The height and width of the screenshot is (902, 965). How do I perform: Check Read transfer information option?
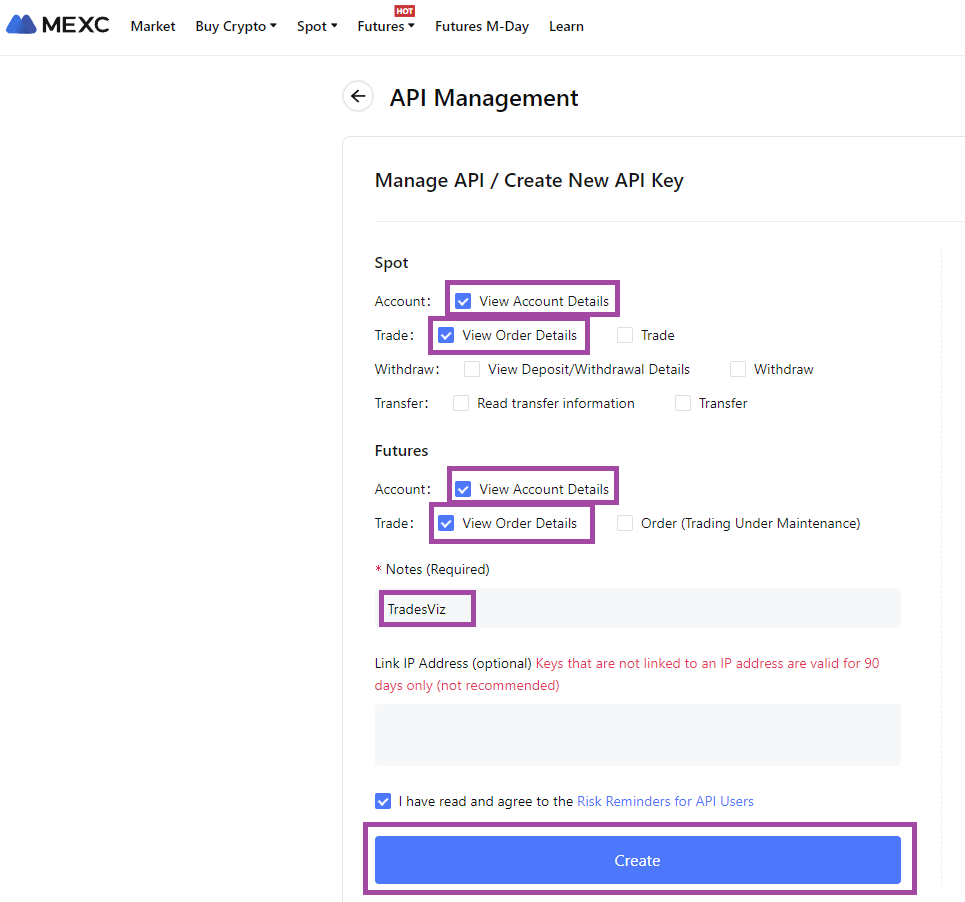tap(460, 403)
